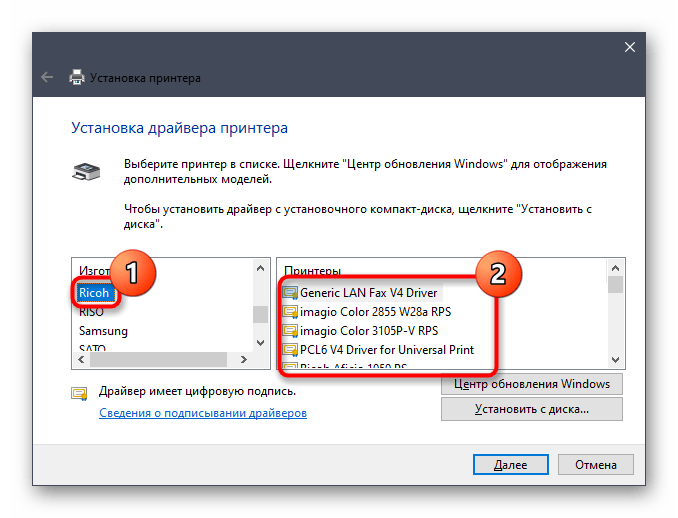Open the driver signing information link
Viewport: 678px width, 518px height.
[202, 412]
